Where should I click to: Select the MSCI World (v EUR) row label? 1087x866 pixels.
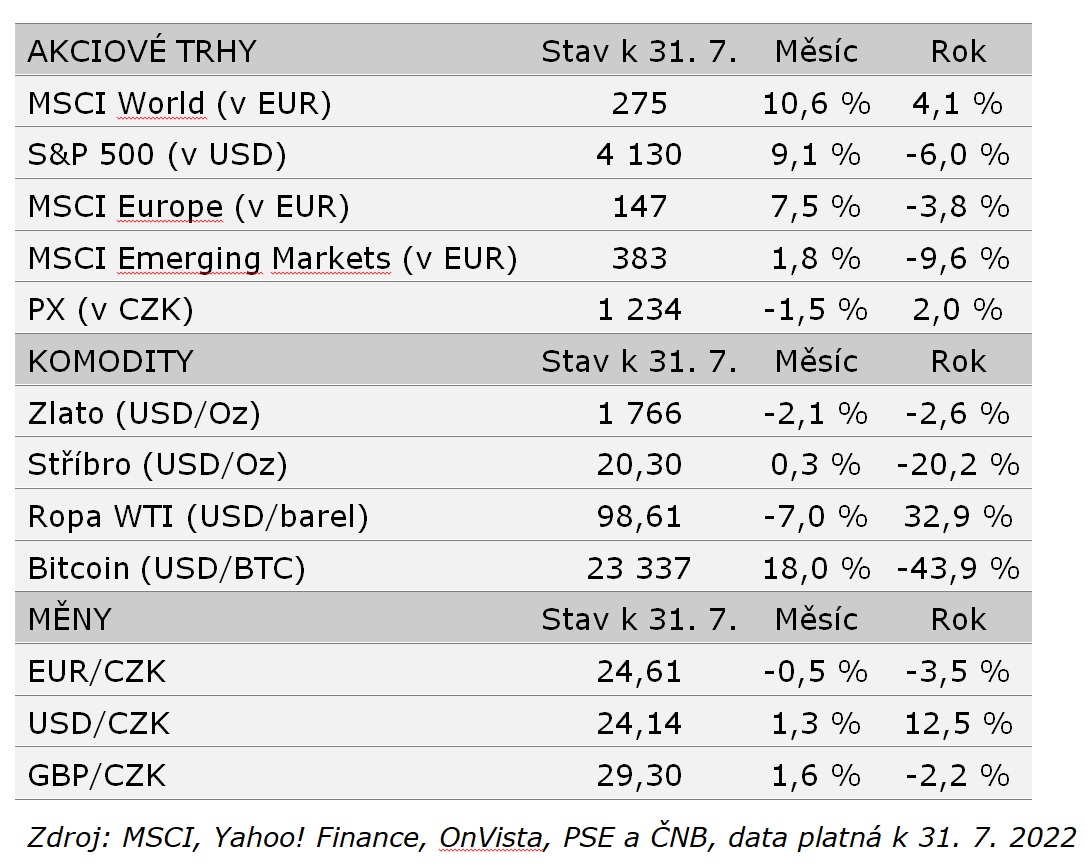click(x=179, y=103)
